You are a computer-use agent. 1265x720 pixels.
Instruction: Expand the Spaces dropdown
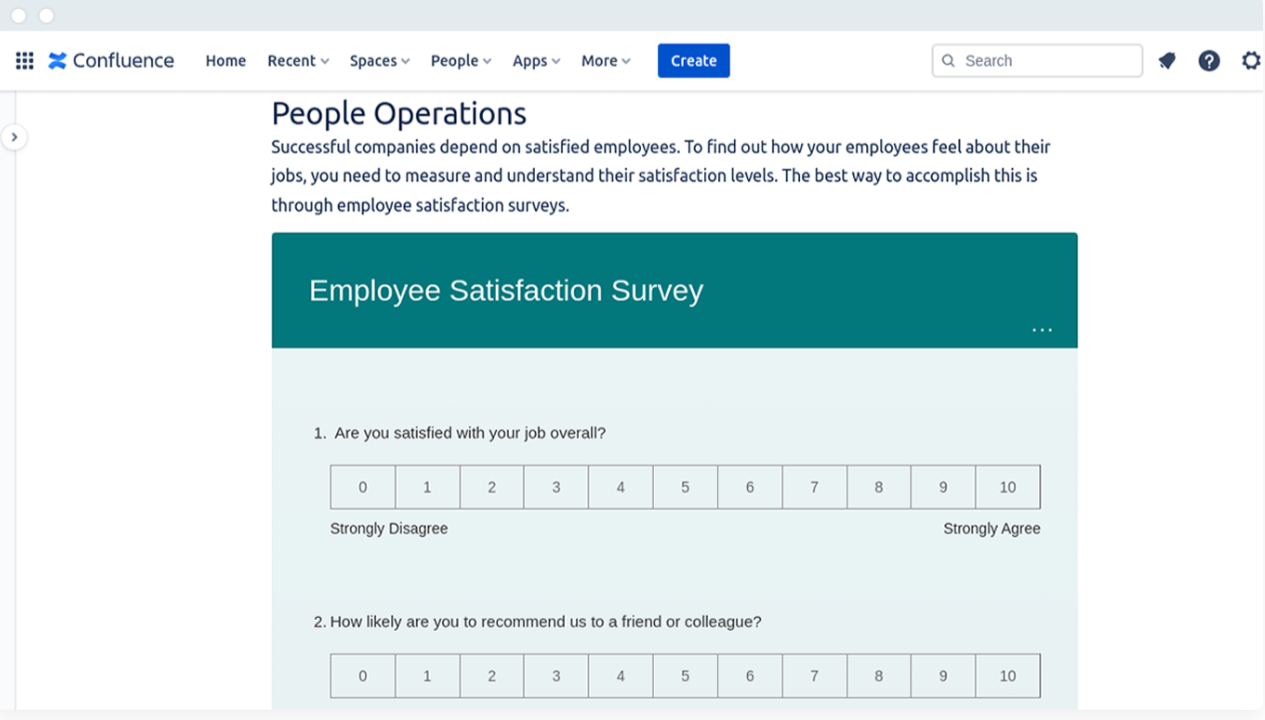point(374,60)
